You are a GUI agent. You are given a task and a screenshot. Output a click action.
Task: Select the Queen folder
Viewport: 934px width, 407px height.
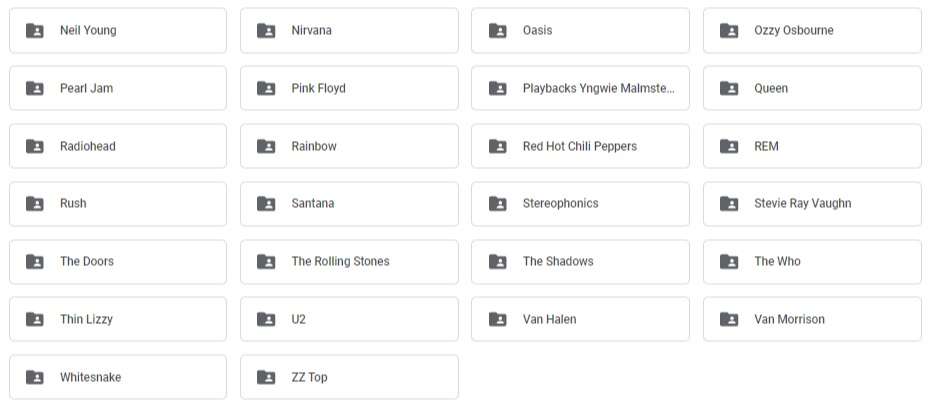pyautogui.click(x=812, y=88)
